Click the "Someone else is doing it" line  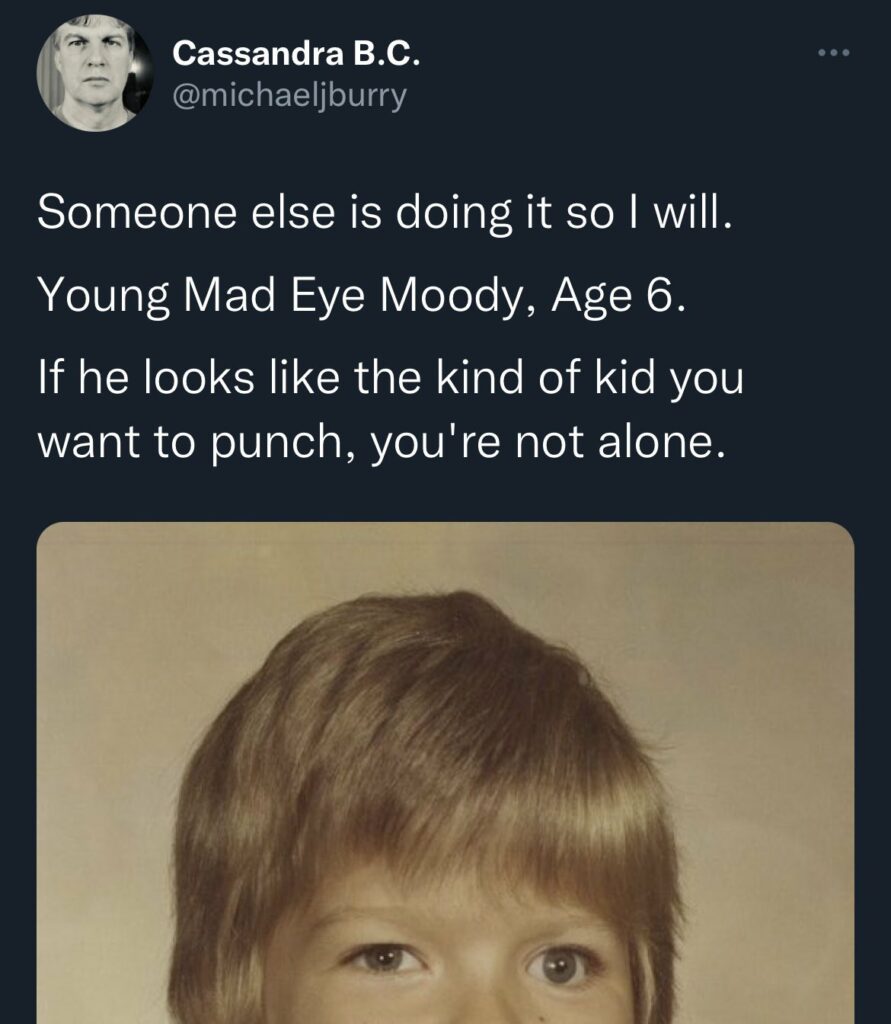pyautogui.click(x=385, y=212)
